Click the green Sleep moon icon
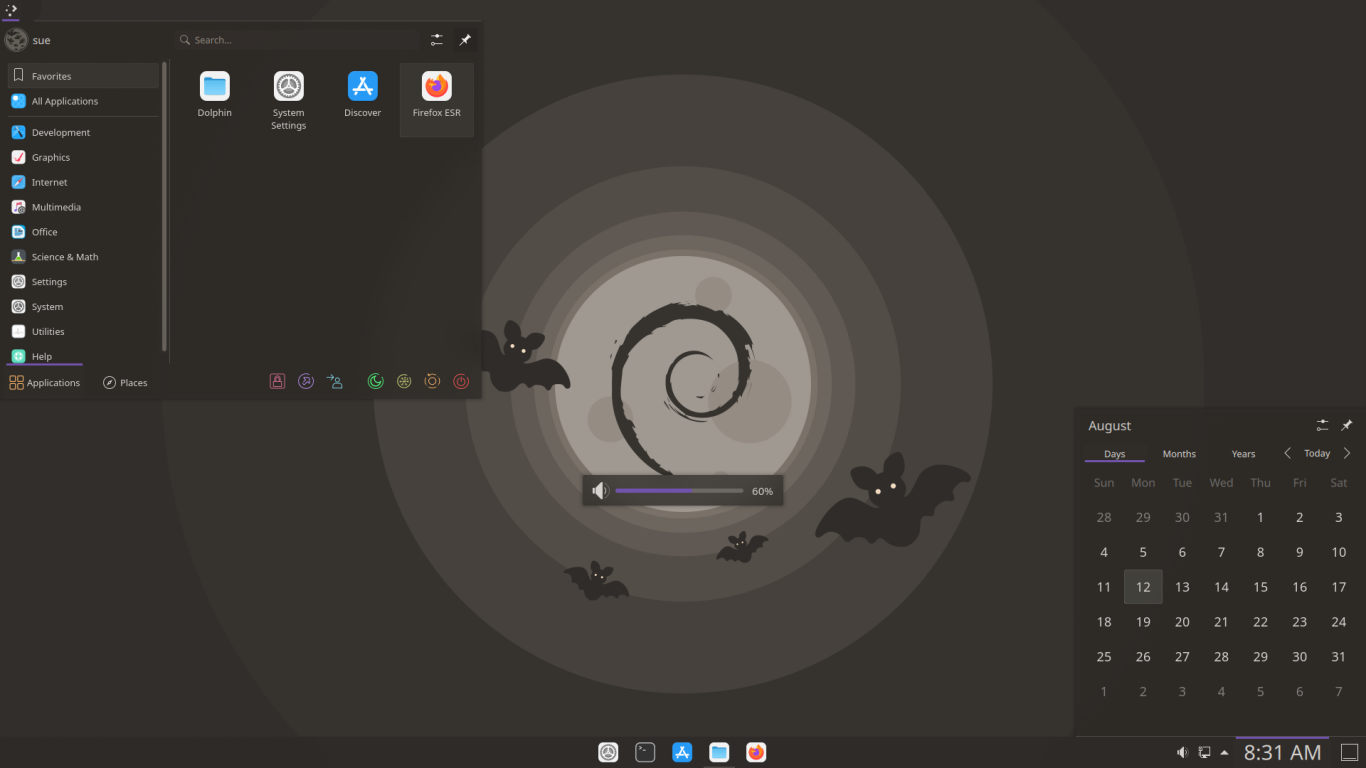The image size is (1366, 768). [375, 381]
